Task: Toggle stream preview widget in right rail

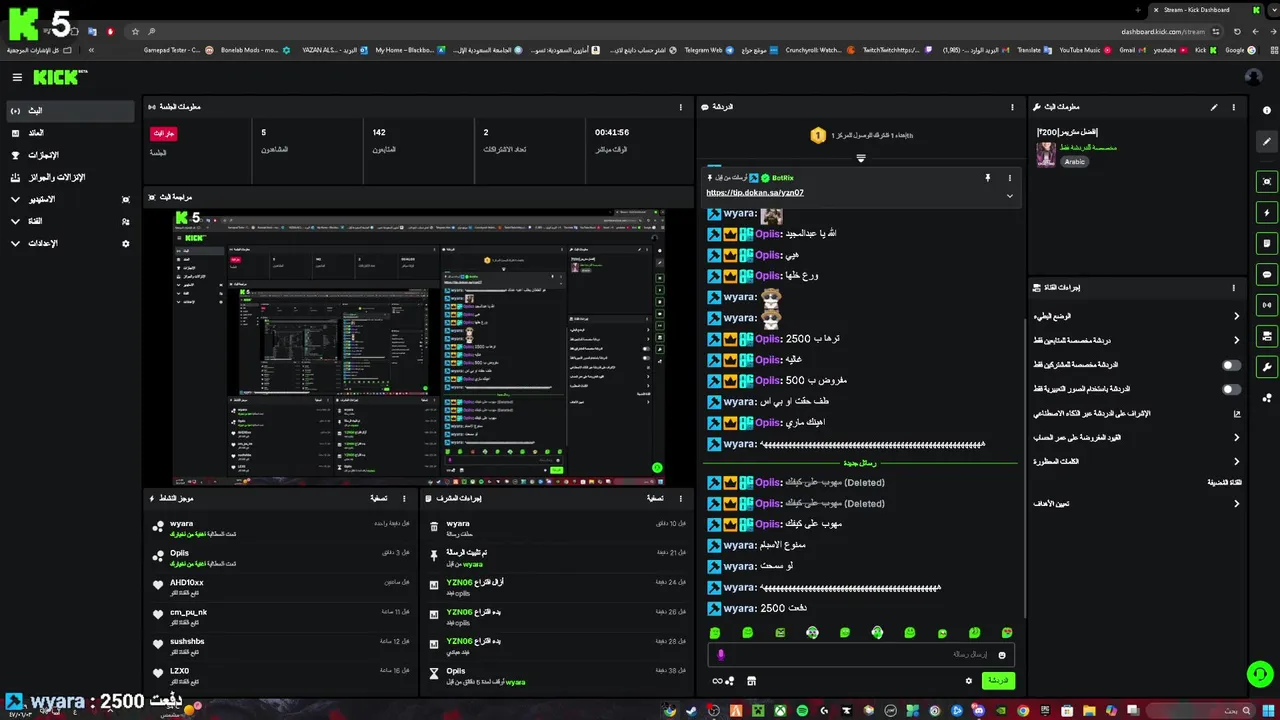Action: point(1267,182)
